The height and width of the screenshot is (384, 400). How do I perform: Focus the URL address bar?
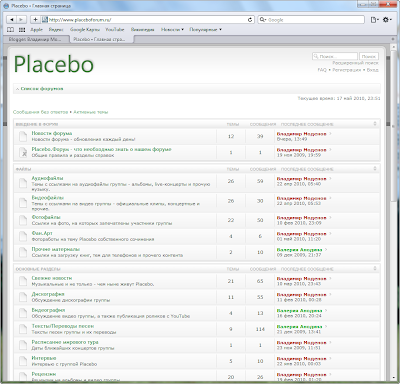point(148,20)
